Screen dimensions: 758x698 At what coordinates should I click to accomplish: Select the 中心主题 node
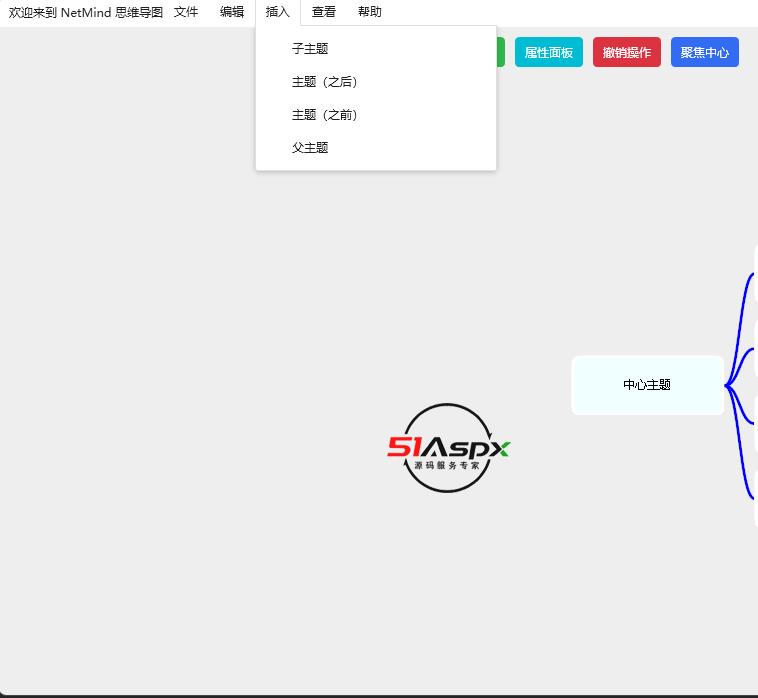(x=647, y=385)
